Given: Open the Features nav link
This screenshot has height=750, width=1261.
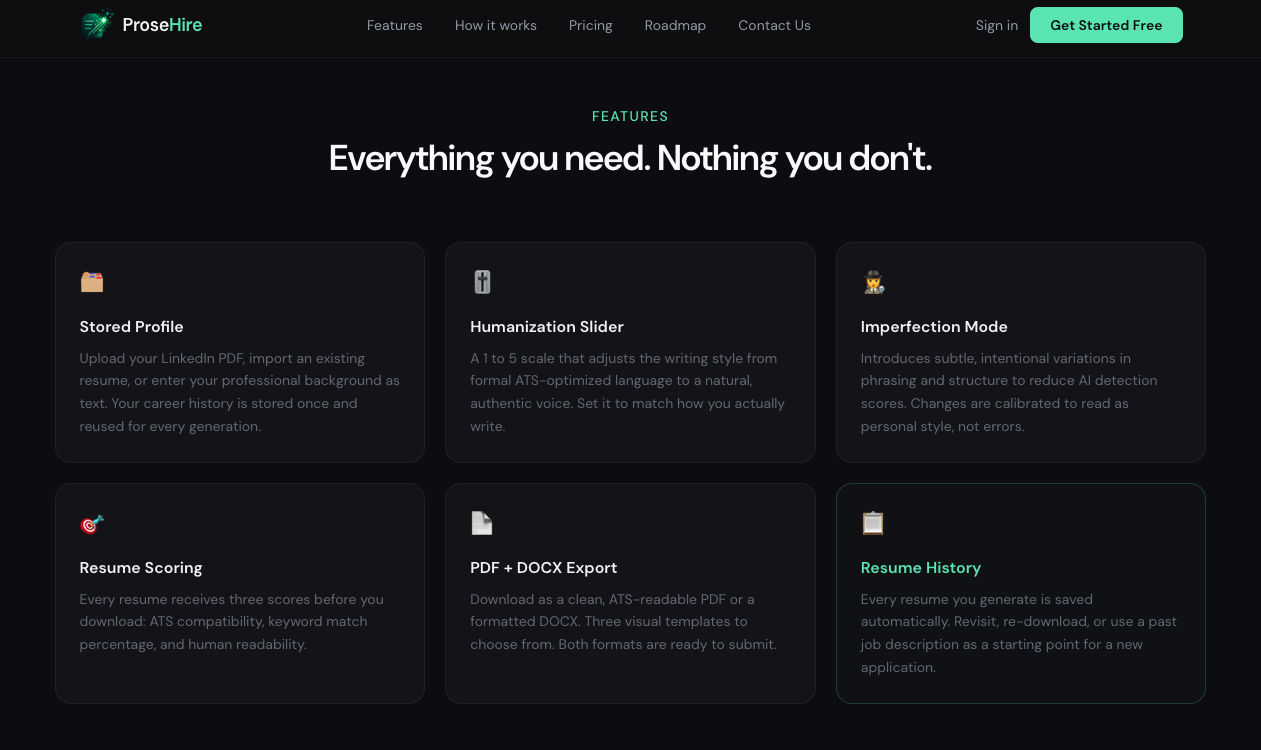Looking at the screenshot, I should [x=395, y=25].
